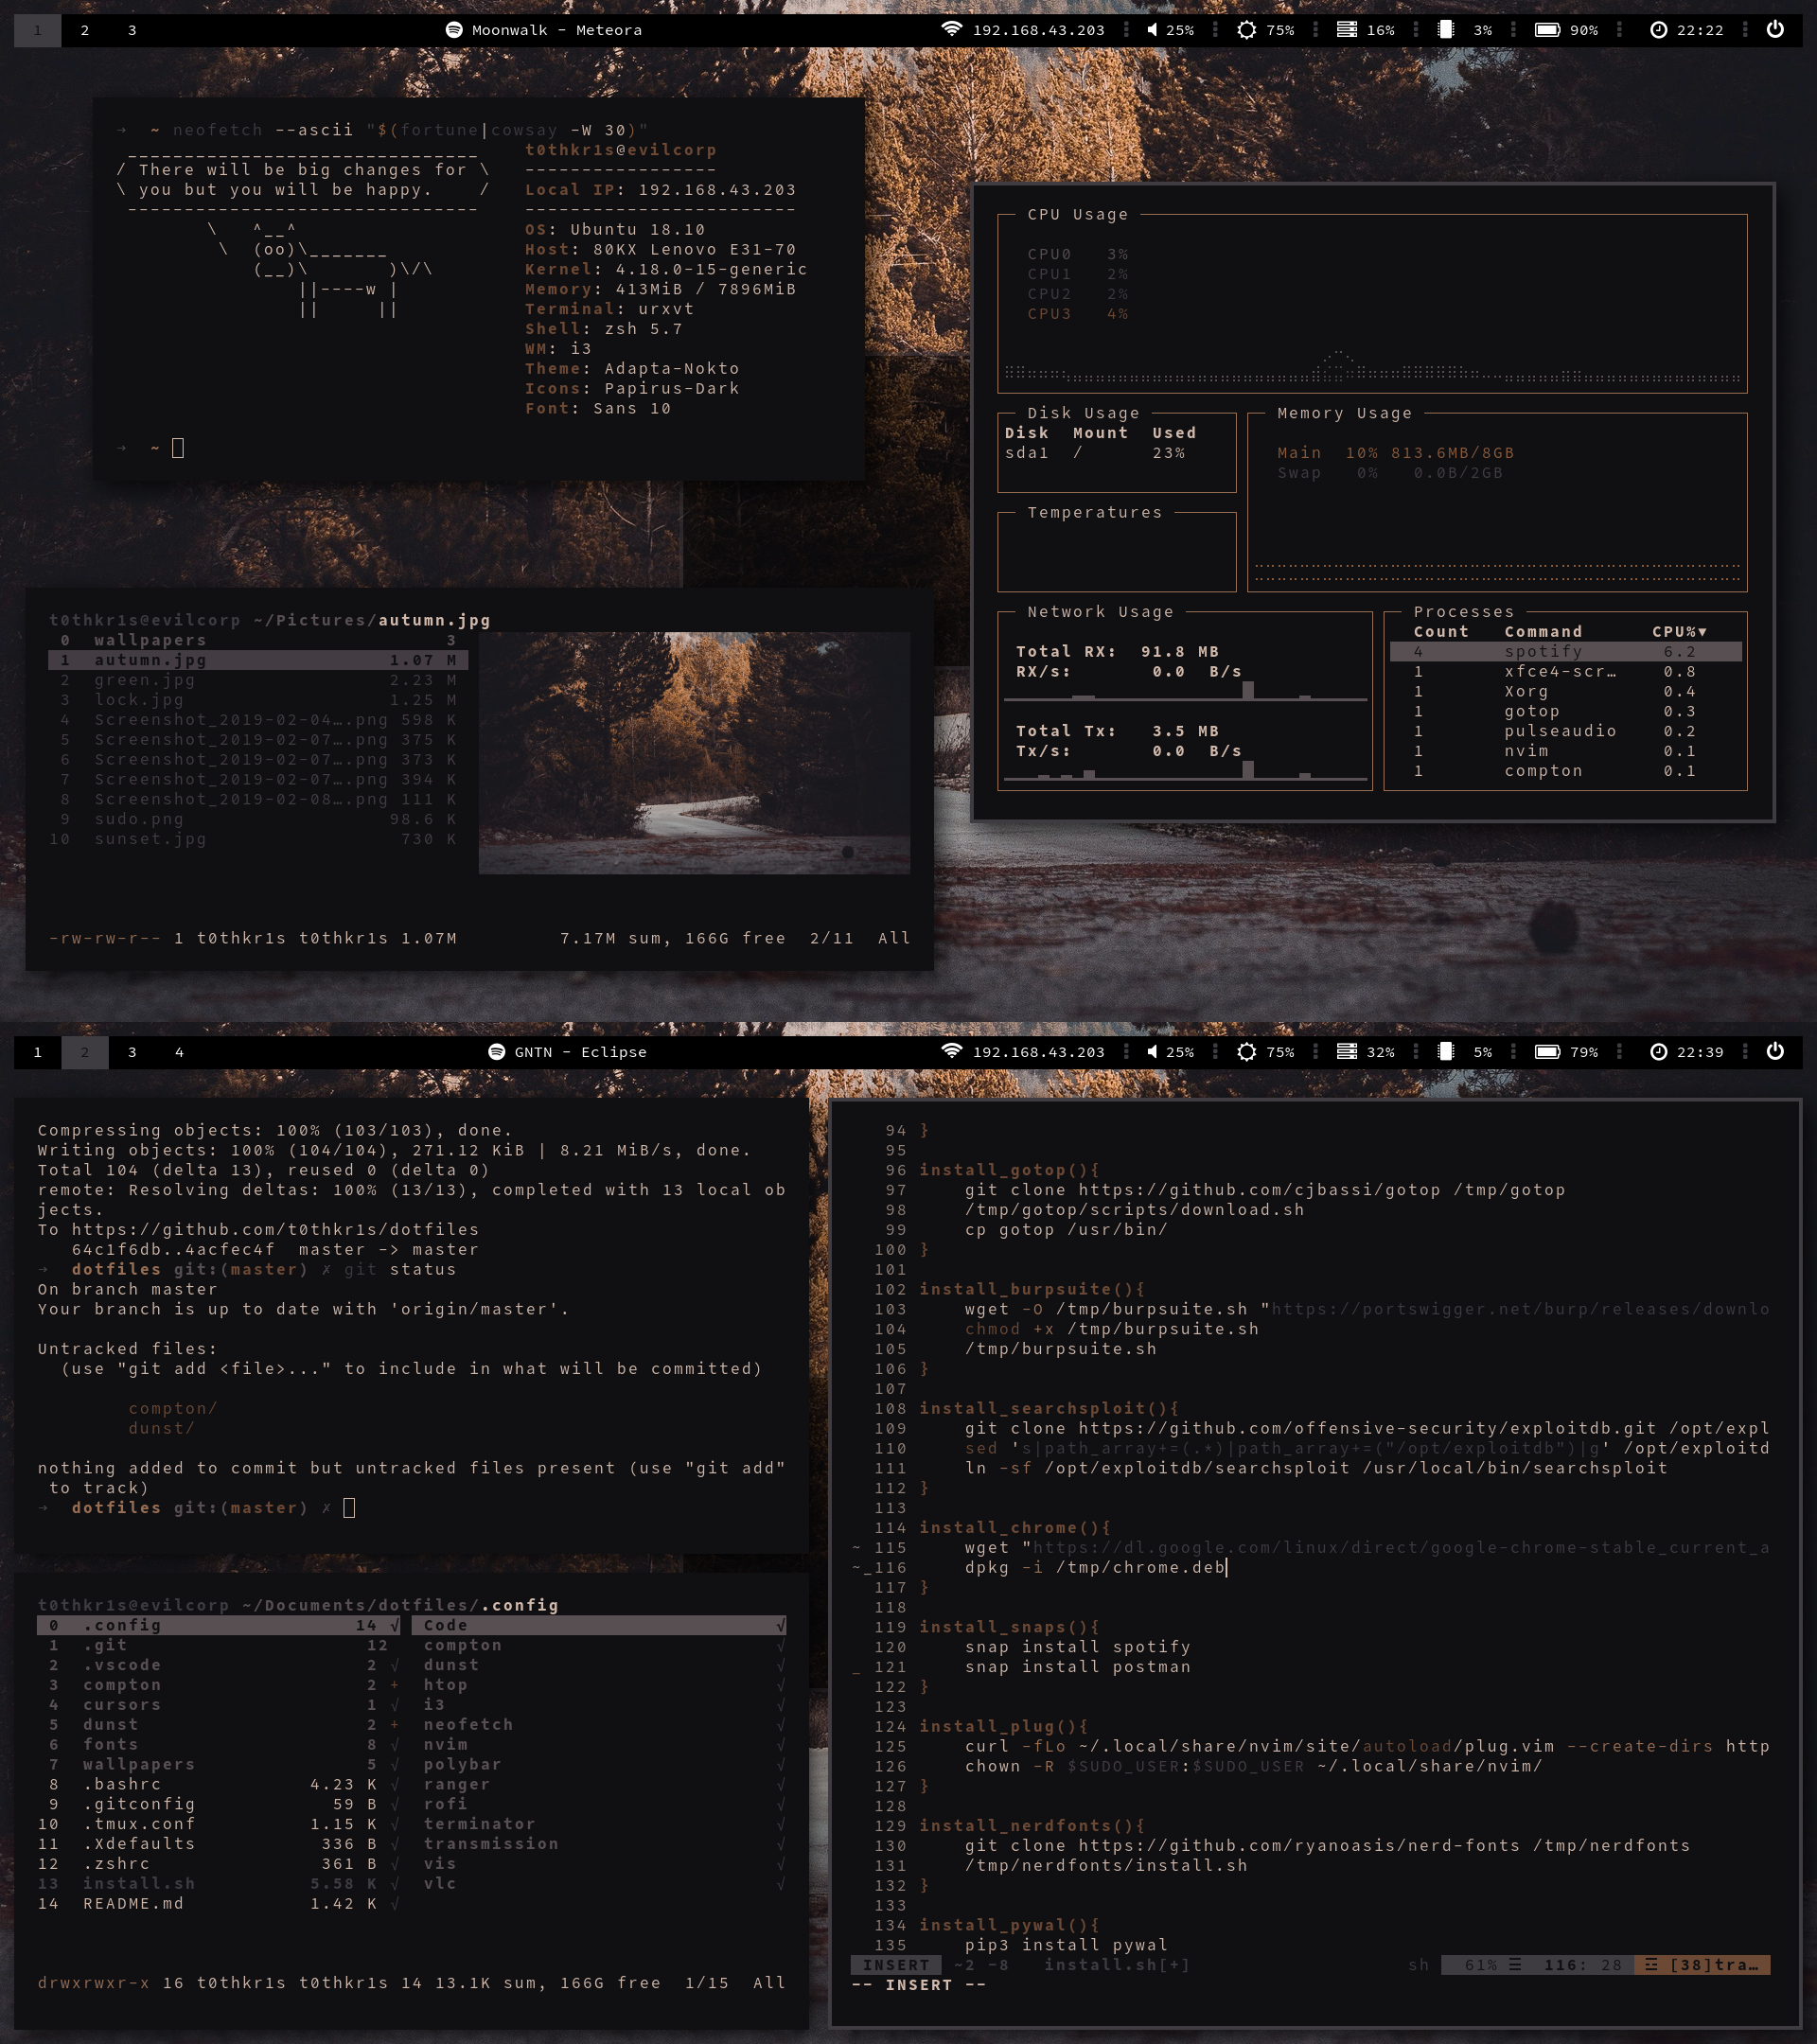The height and width of the screenshot is (2044, 1817).
Task: Click the battery icon showing 90%
Action: [1547, 30]
